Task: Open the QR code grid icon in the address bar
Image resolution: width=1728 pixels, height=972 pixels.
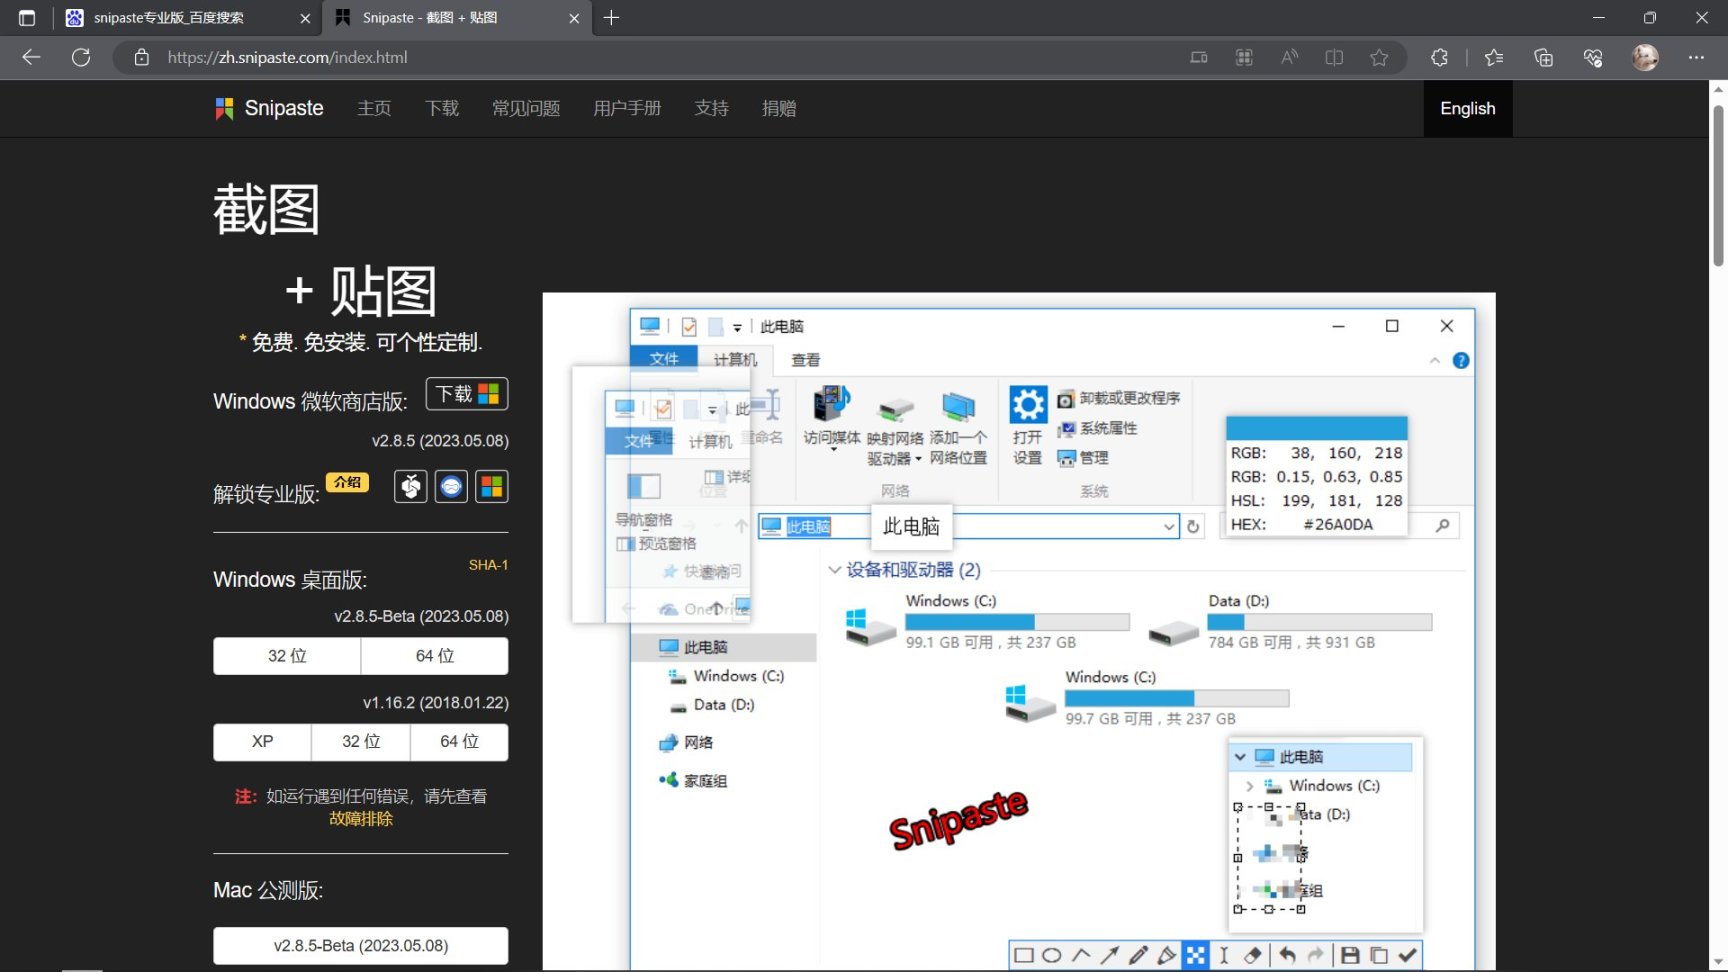Action: coord(1244,57)
